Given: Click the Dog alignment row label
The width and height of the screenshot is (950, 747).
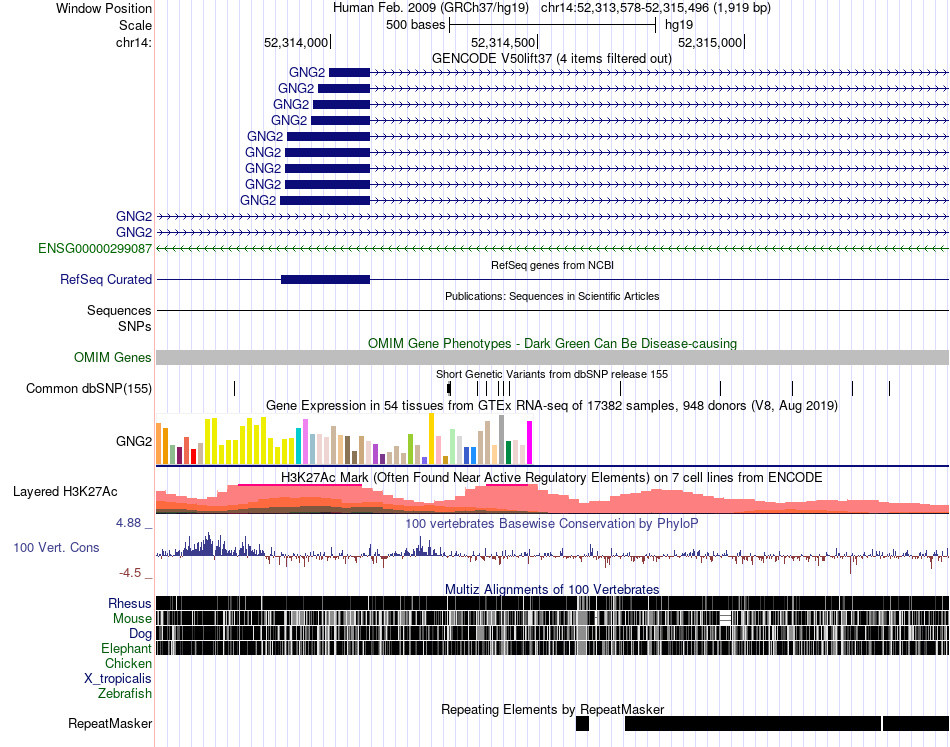Looking at the screenshot, I should 141,634.
